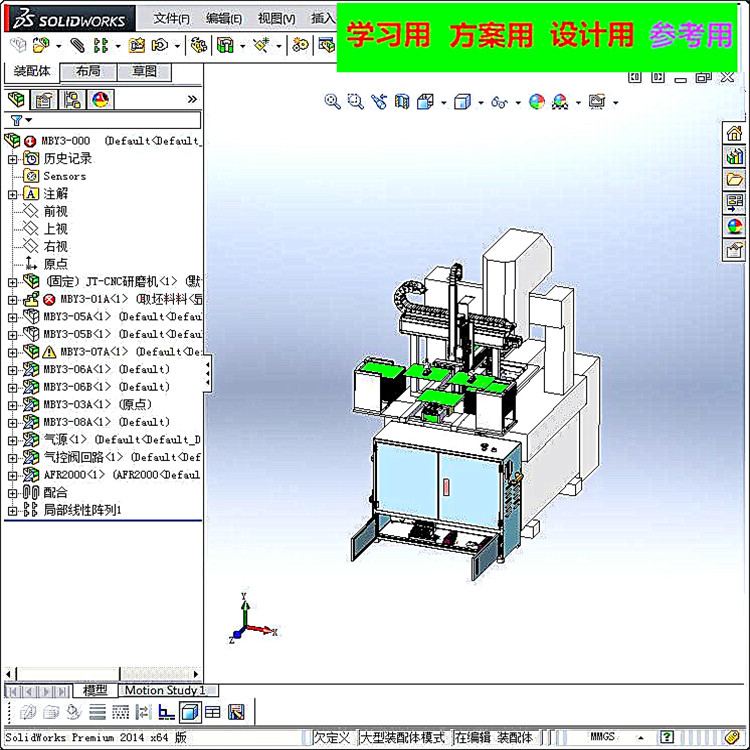
Task: Click the Apply Scene icon
Action: pyautogui.click(x=560, y=101)
